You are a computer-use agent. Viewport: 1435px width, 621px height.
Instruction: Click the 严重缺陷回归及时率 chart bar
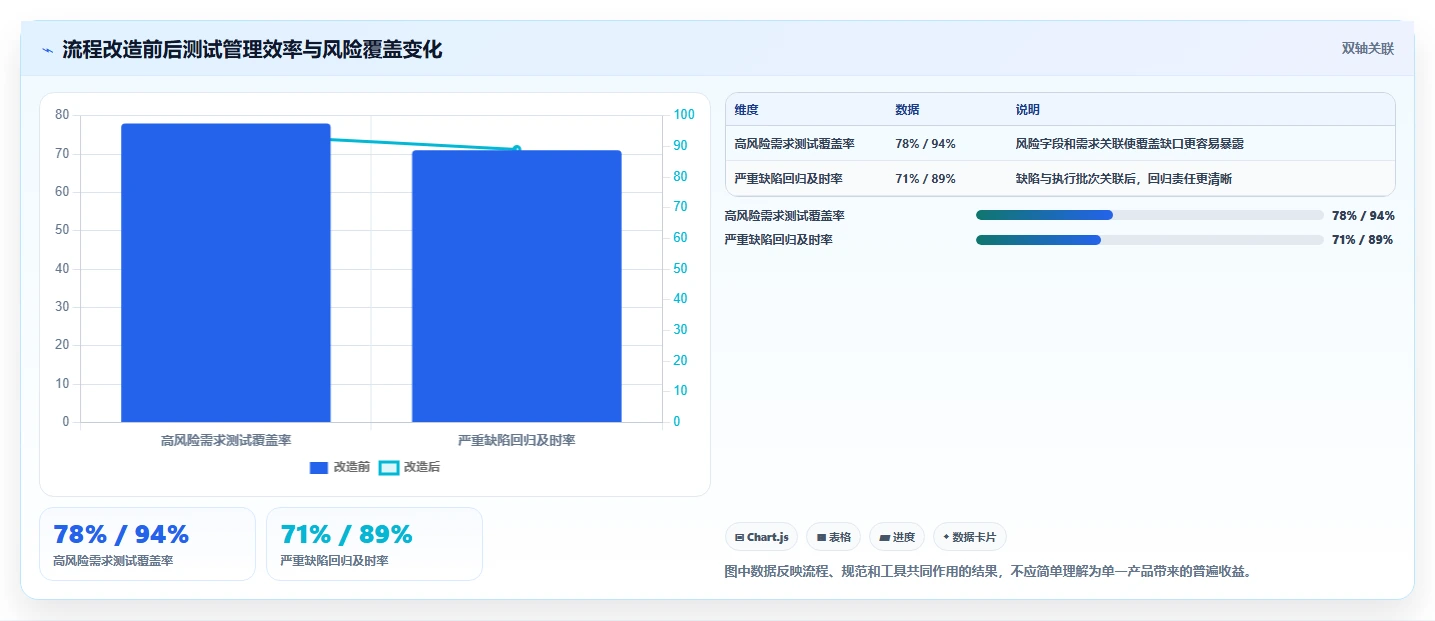click(517, 286)
